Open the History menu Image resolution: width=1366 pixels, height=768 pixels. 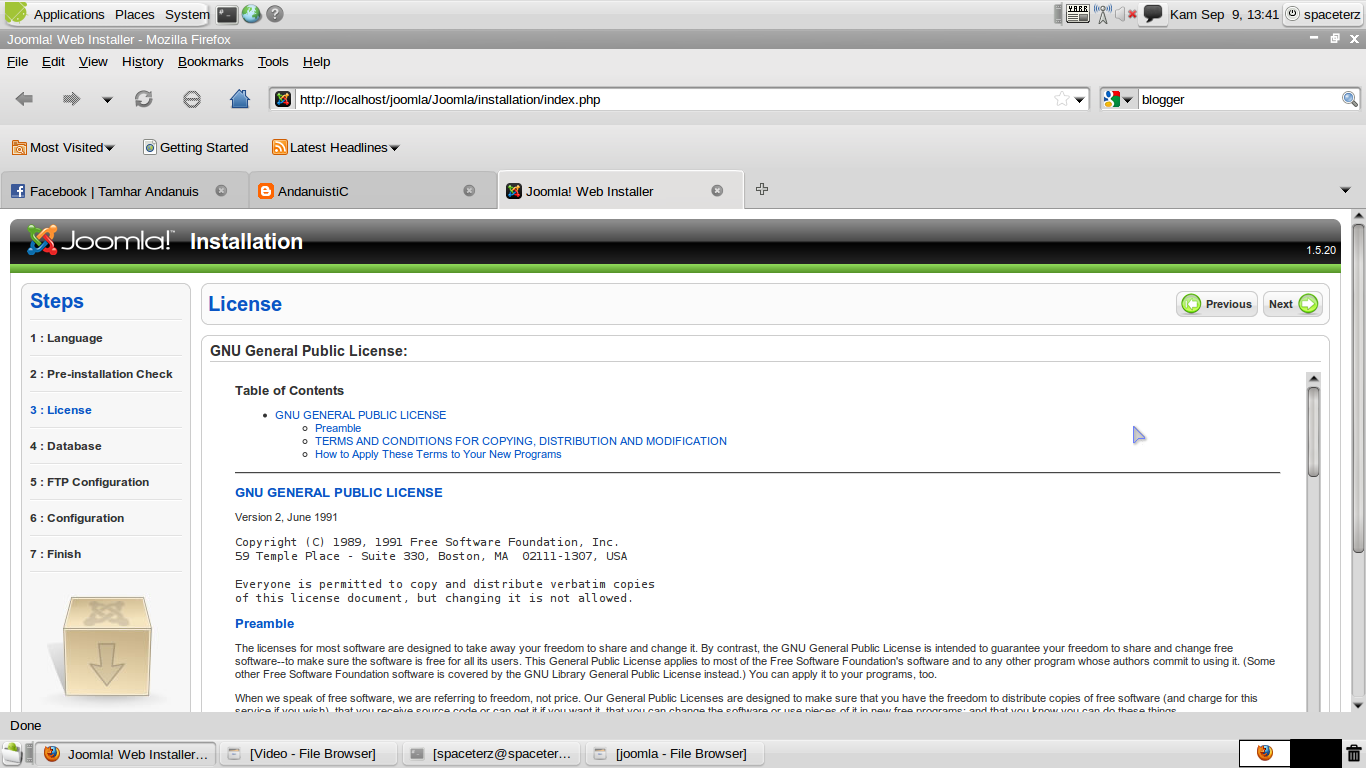click(x=143, y=61)
